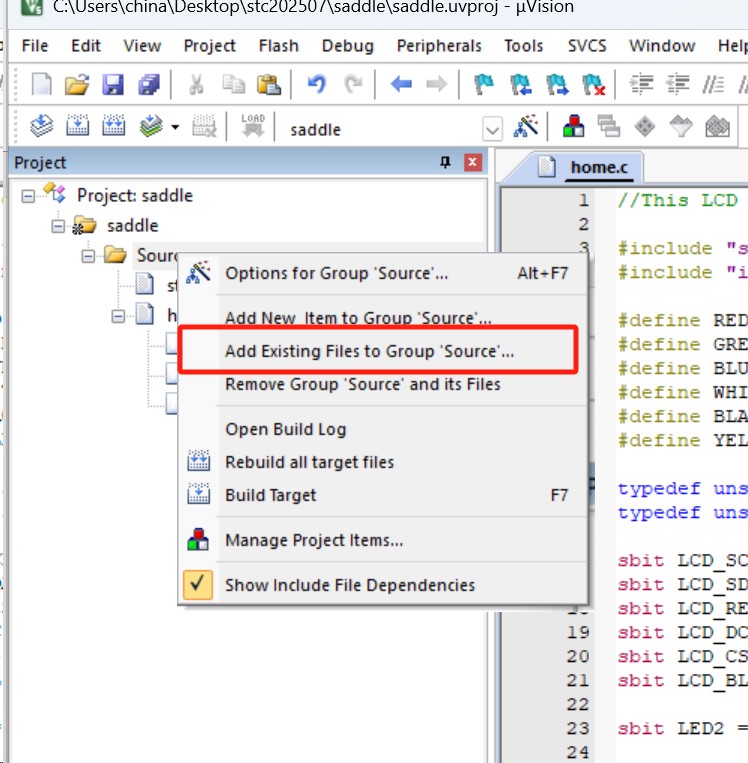The image size is (748, 763).
Task: Open Target Options via the magic wand icon
Action: coord(526,126)
